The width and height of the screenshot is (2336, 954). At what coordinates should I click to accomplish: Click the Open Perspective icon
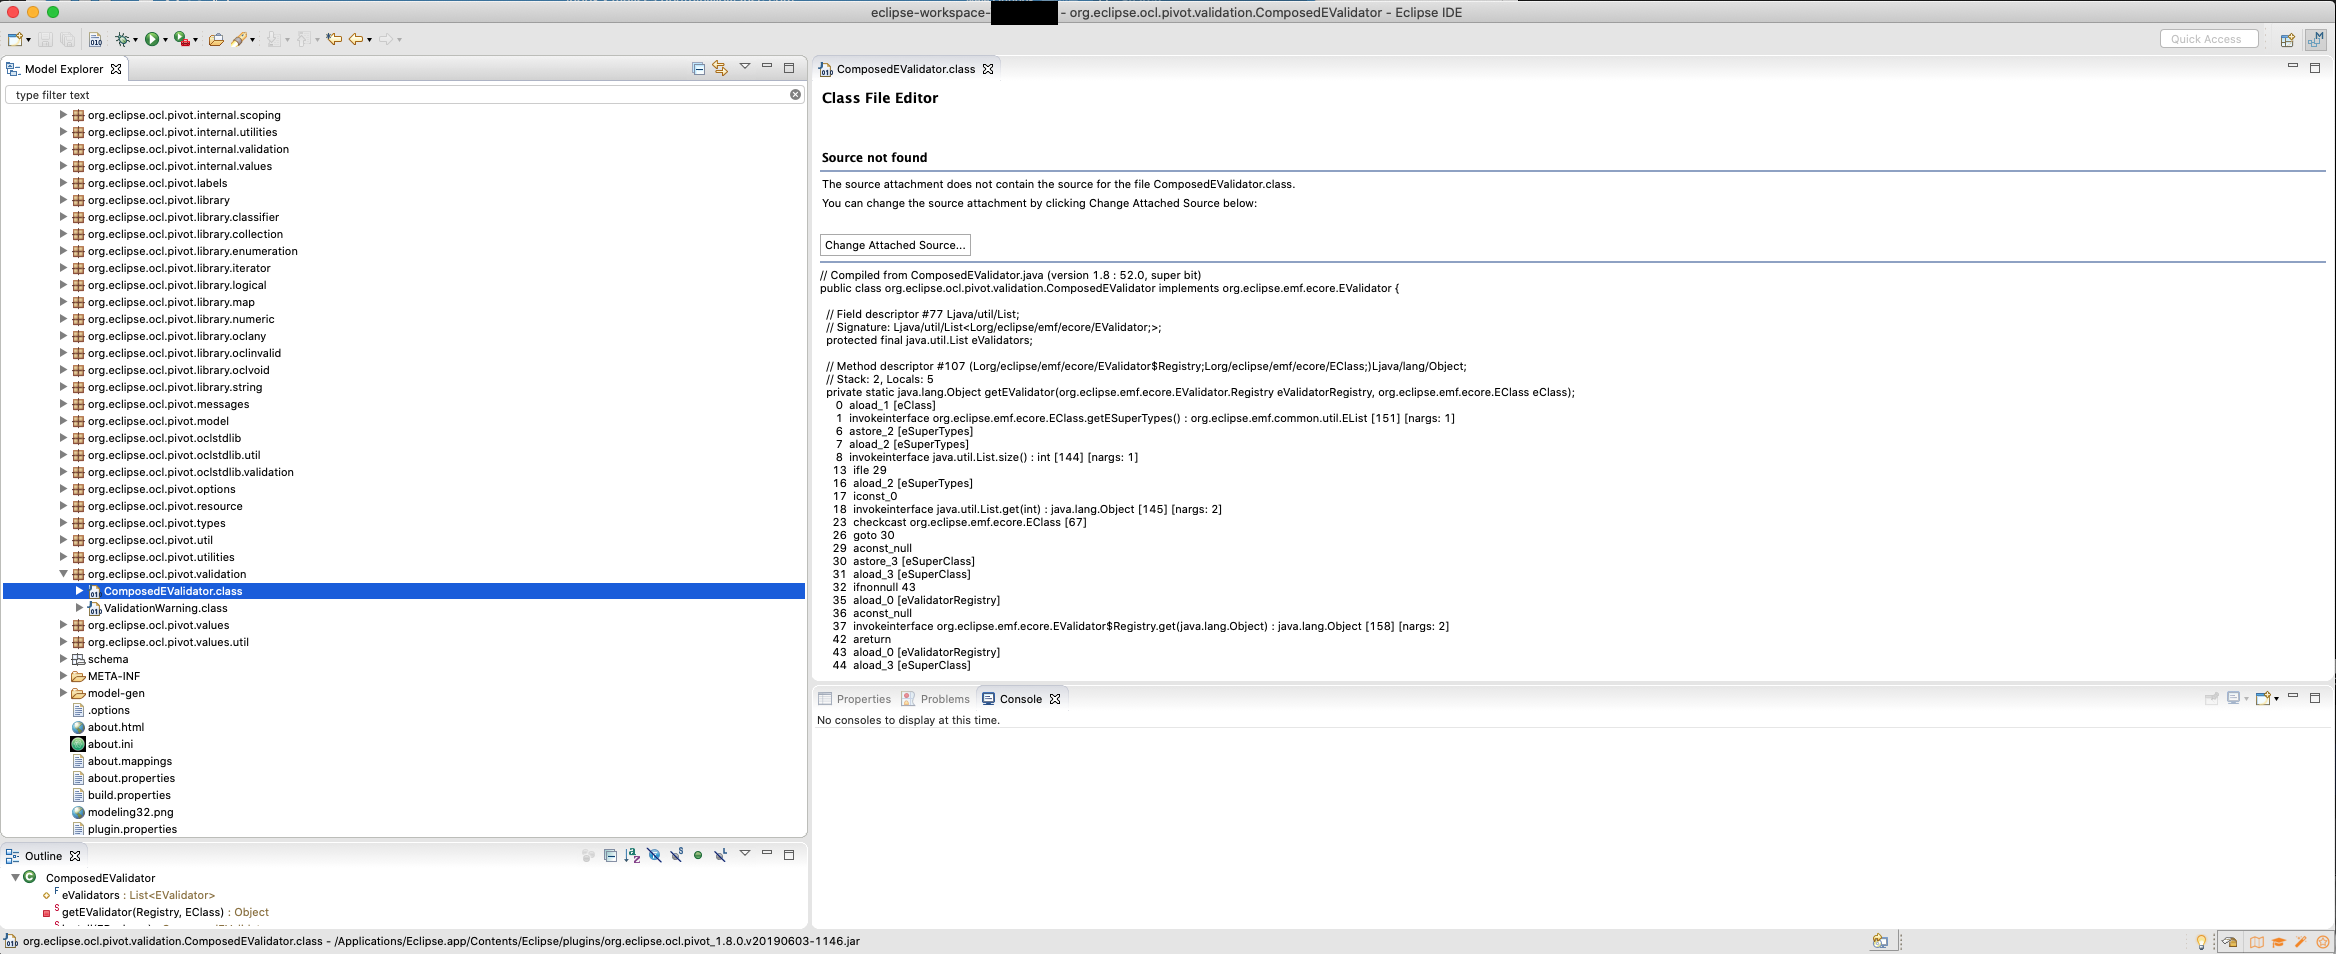pyautogui.click(x=2287, y=39)
